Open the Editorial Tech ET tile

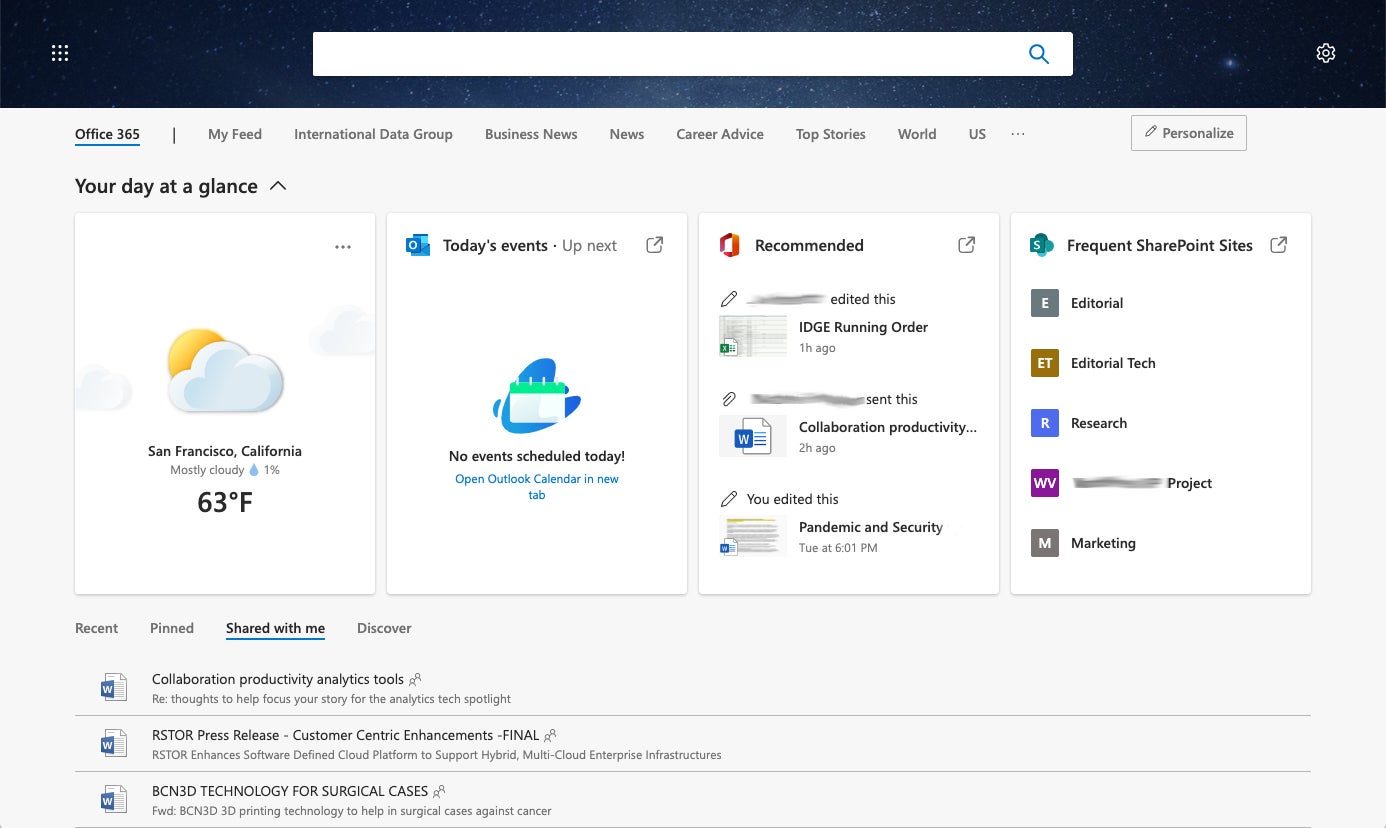(x=1045, y=363)
